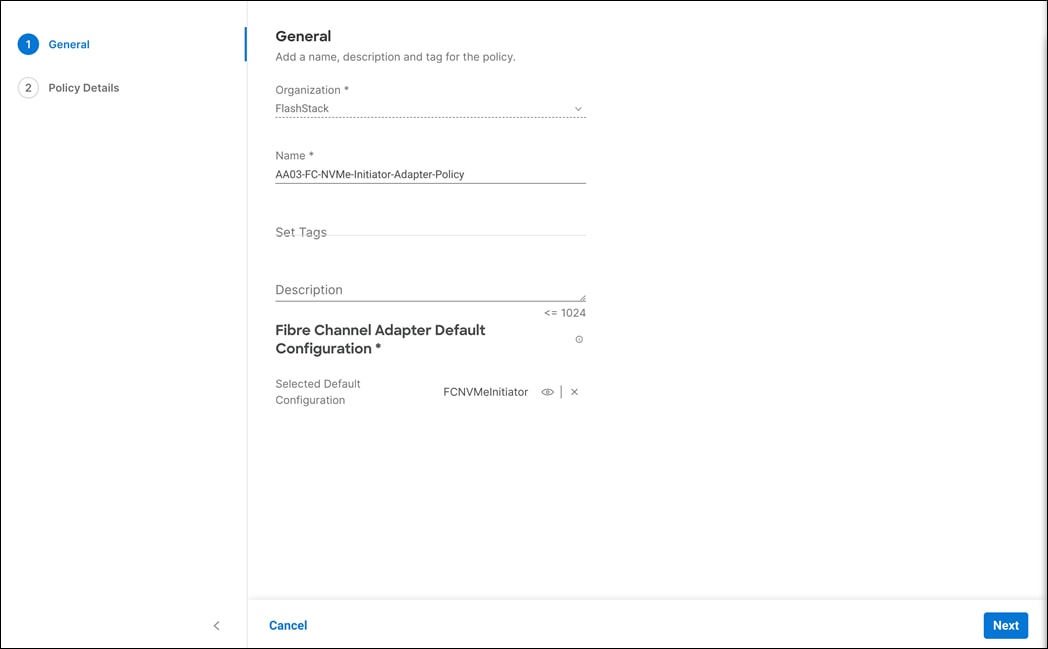Click the Description resize handle
1048x649 pixels.
tap(581, 298)
